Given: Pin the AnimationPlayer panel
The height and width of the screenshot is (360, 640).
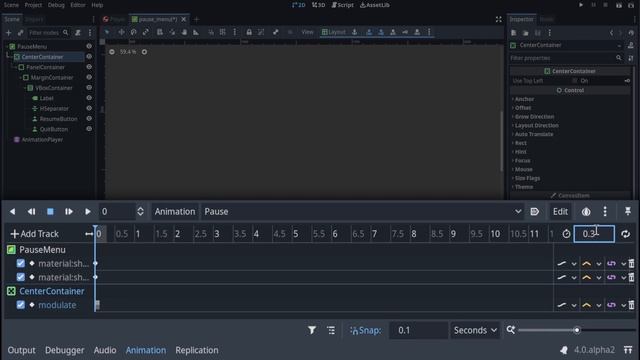Looking at the screenshot, I should (628, 211).
